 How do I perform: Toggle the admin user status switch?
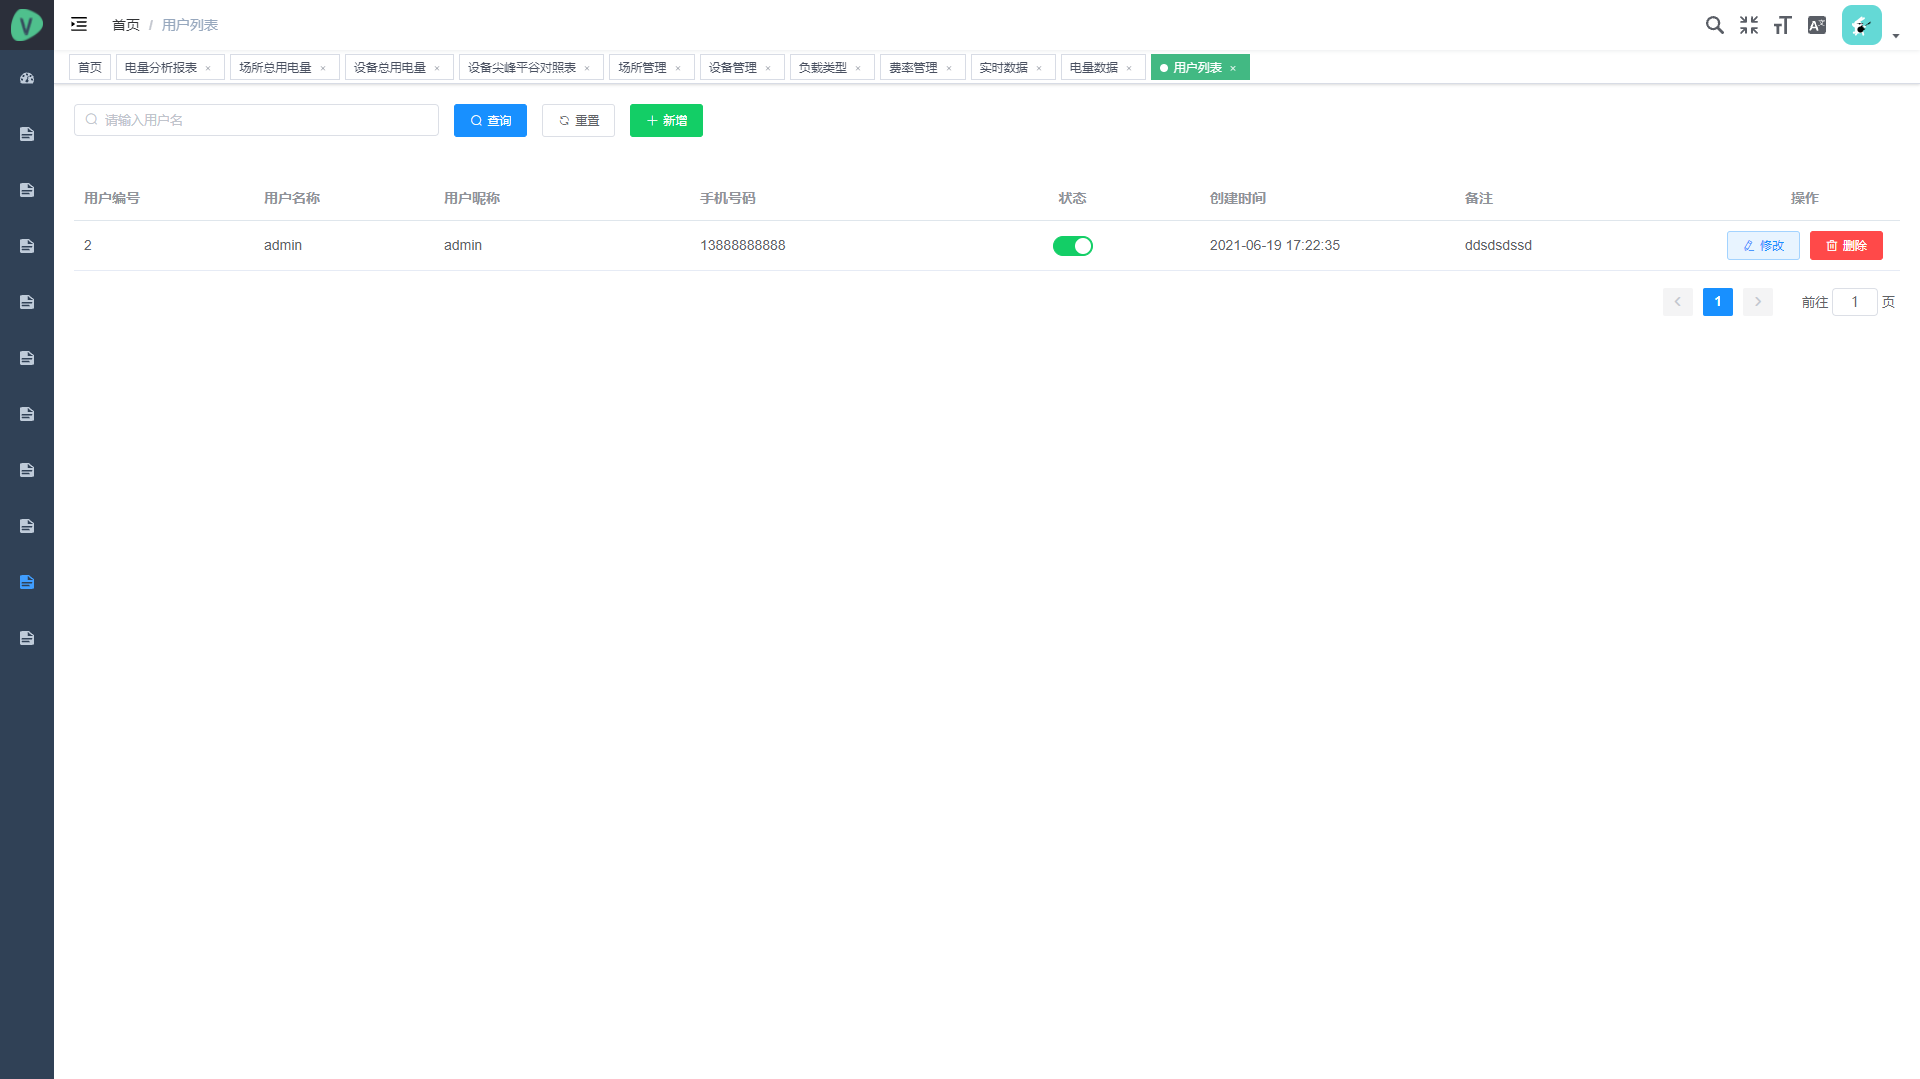(1072, 246)
